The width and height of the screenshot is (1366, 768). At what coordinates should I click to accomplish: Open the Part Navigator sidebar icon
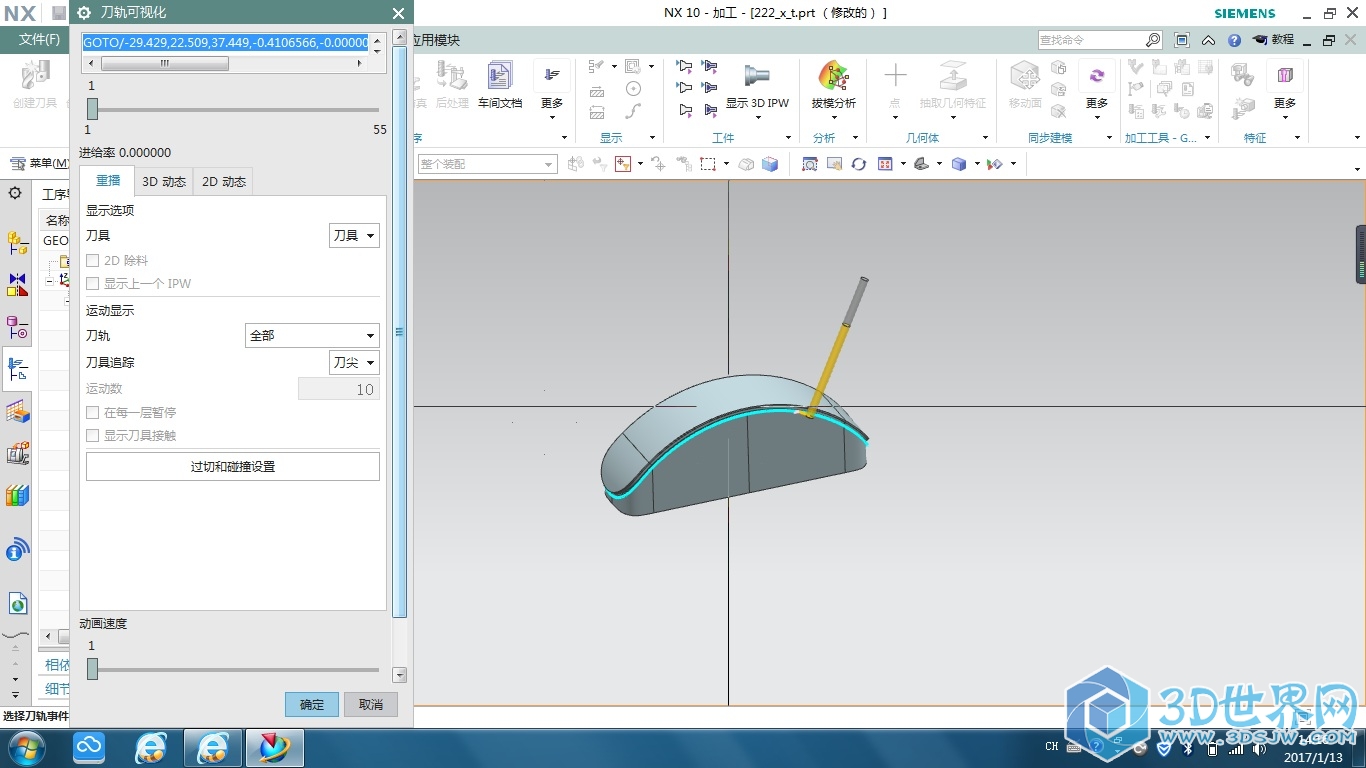point(17,328)
